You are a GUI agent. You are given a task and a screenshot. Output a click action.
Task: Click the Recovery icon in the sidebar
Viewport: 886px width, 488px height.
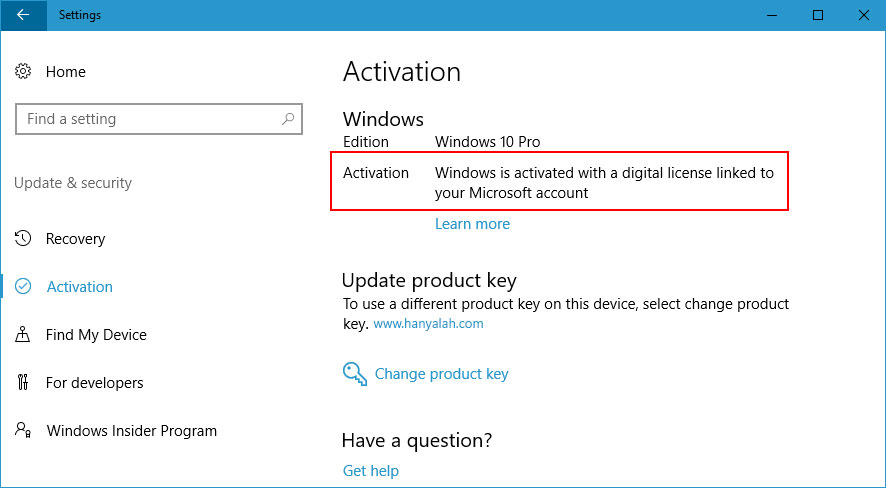23,239
